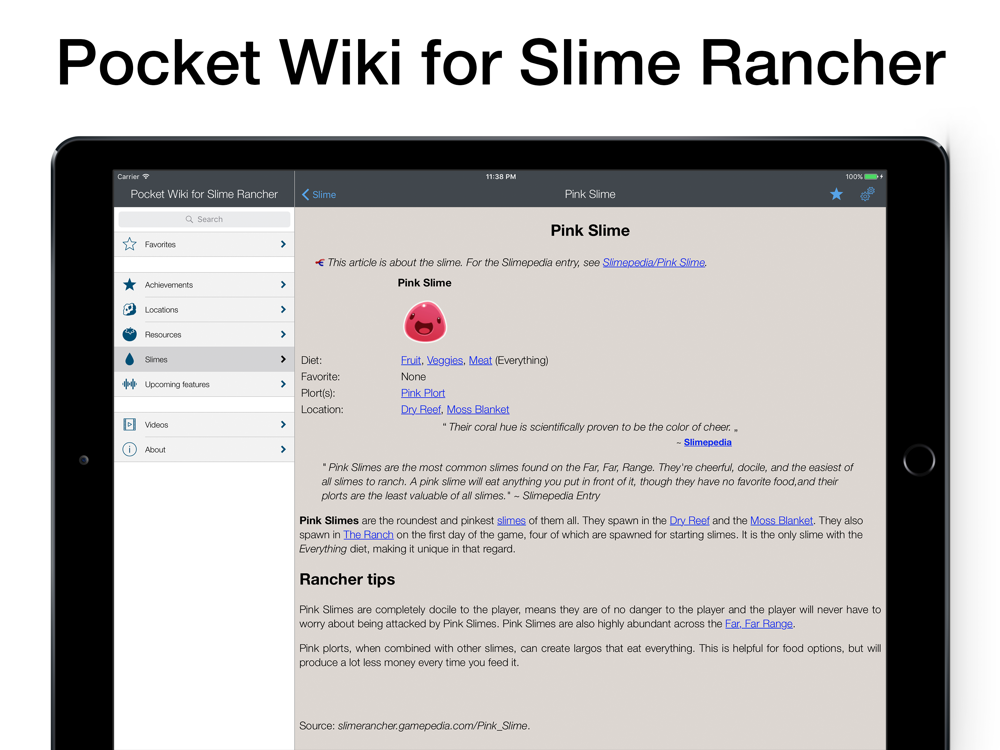Tap the Videos play icon
The width and height of the screenshot is (1000, 750).
(x=129, y=425)
